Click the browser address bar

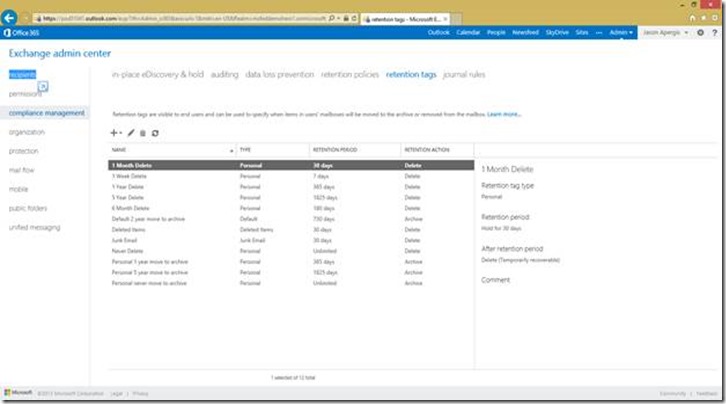pos(184,19)
